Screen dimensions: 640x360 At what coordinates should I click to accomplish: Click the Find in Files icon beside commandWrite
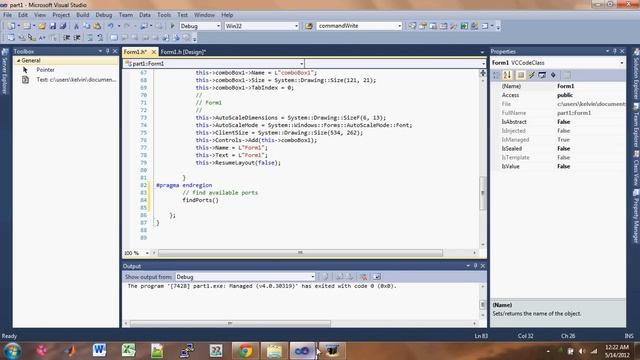click(x=309, y=26)
